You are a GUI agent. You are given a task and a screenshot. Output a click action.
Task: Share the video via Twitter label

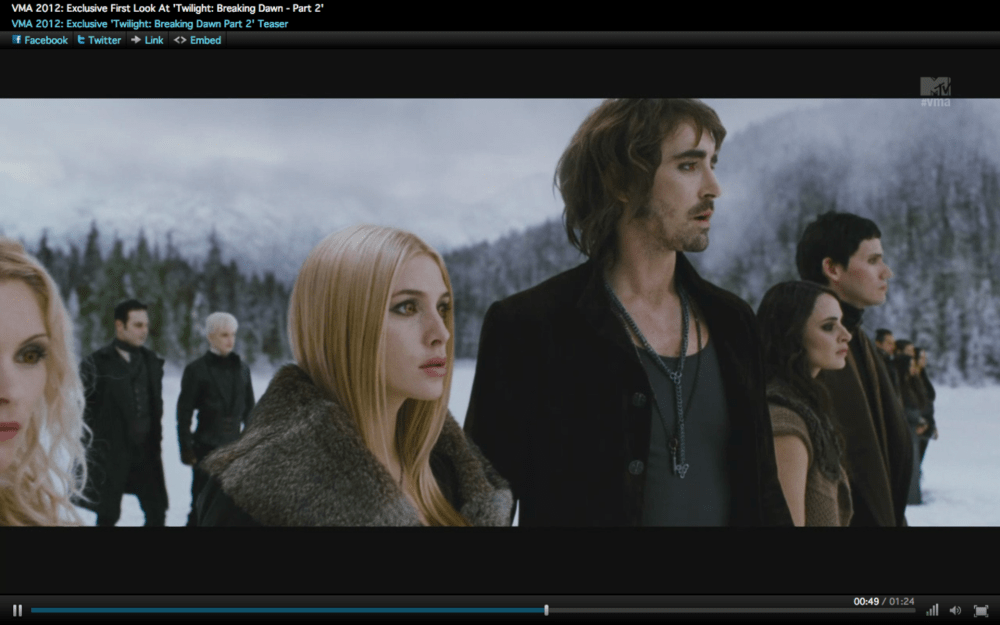tap(104, 40)
